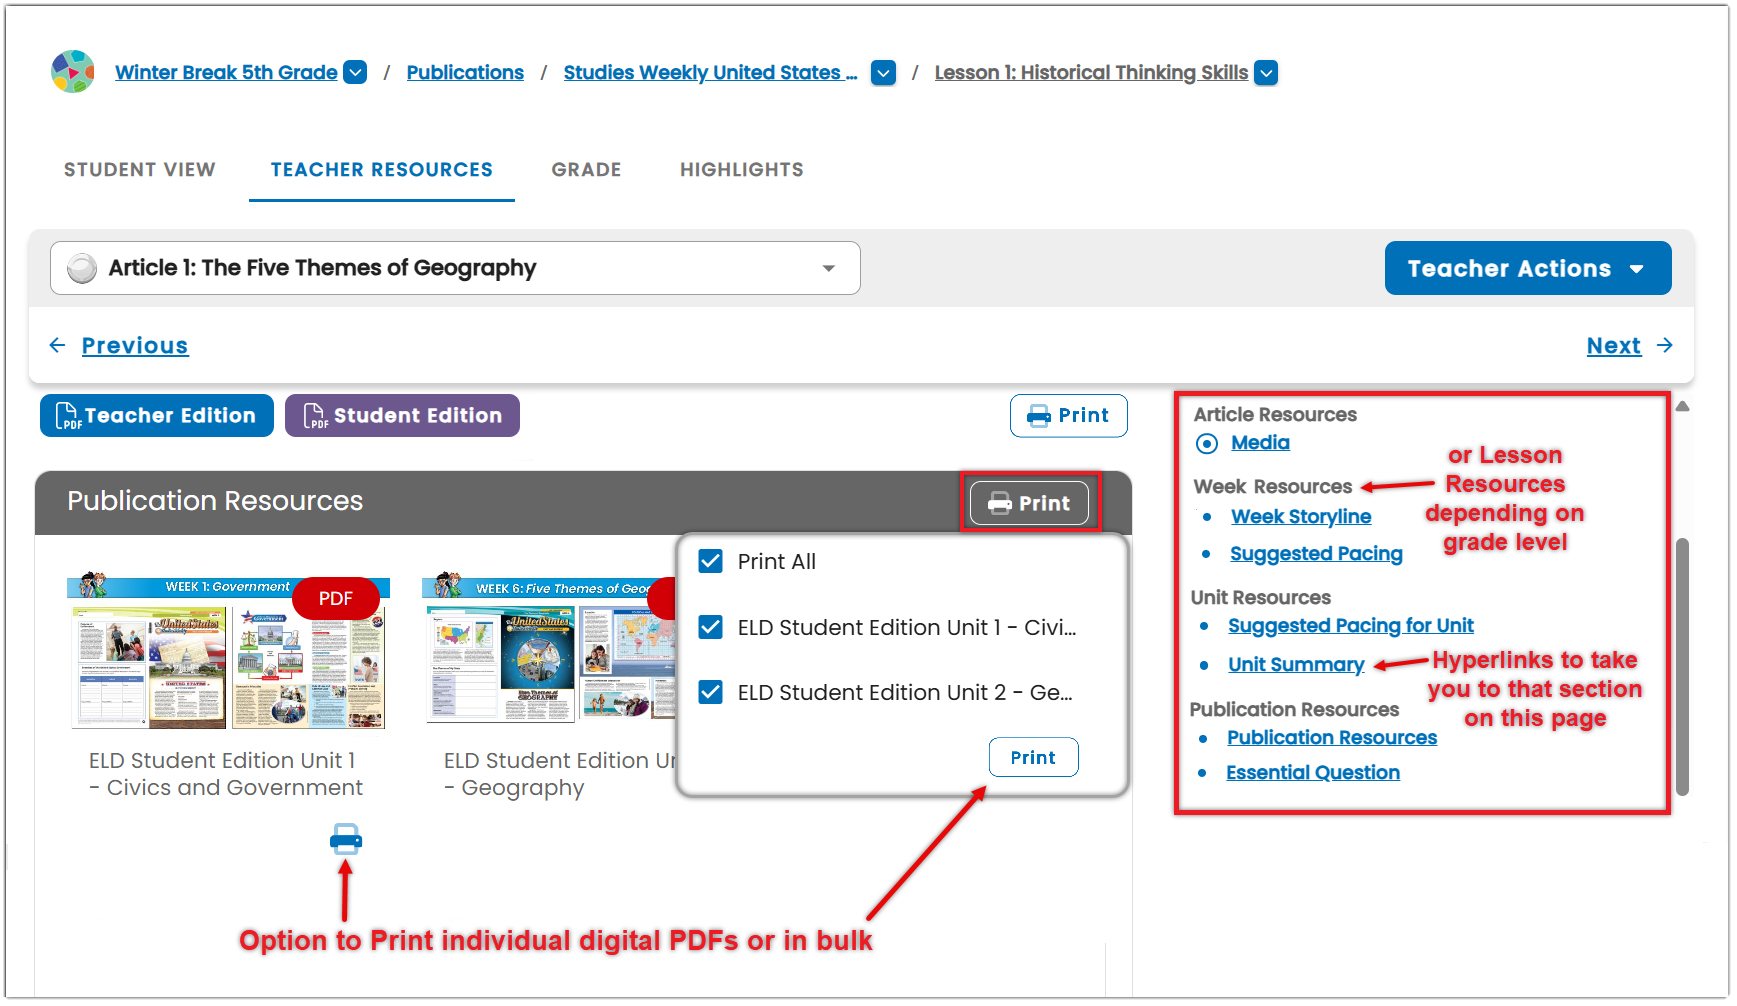1737x1006 pixels.
Task: Toggle the Print All checkbox
Action: coord(711,561)
